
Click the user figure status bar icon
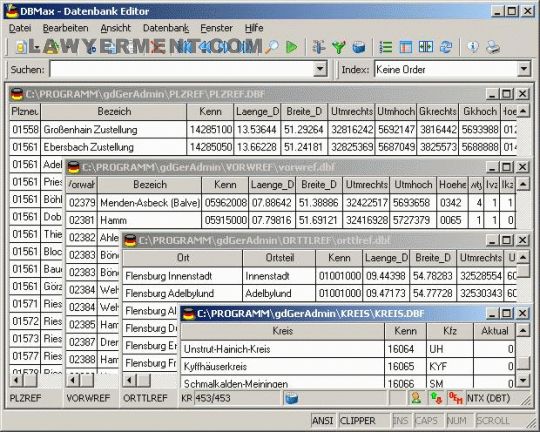point(416,398)
